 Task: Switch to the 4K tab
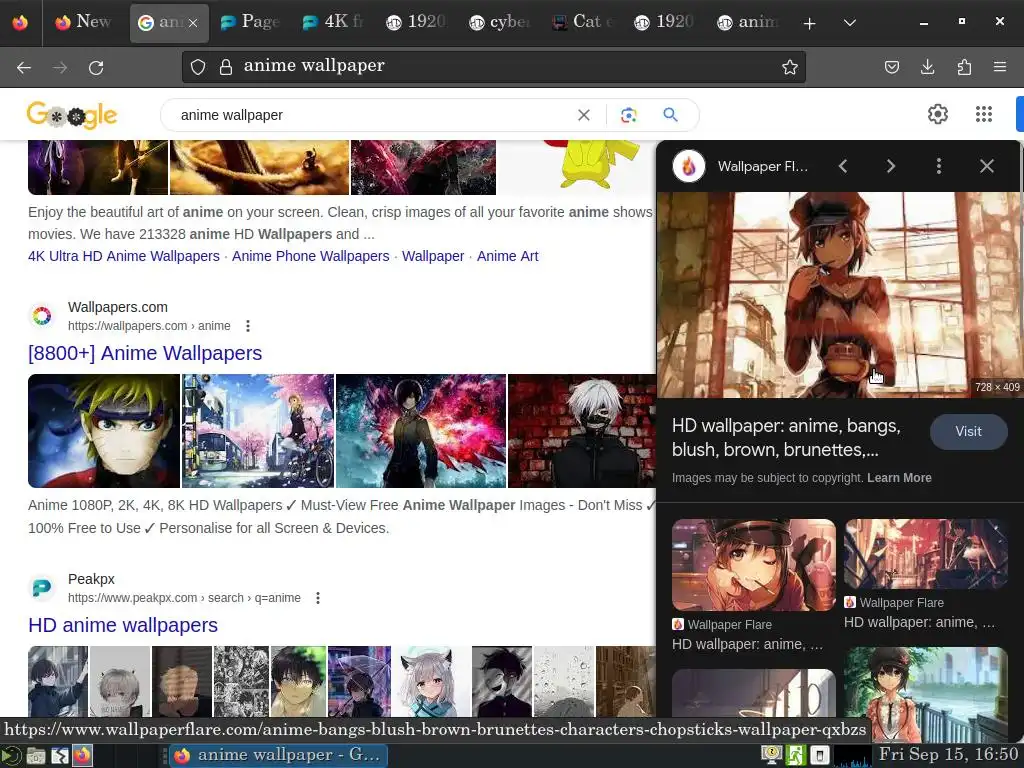tap(333, 22)
